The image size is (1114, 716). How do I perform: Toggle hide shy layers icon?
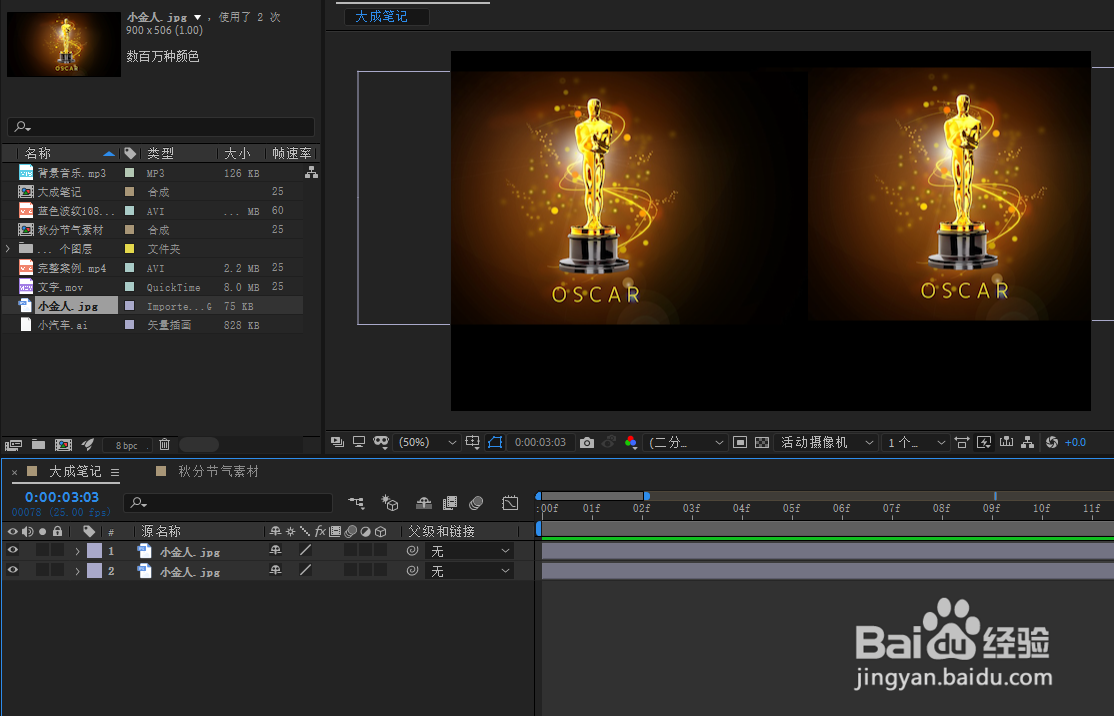(423, 503)
